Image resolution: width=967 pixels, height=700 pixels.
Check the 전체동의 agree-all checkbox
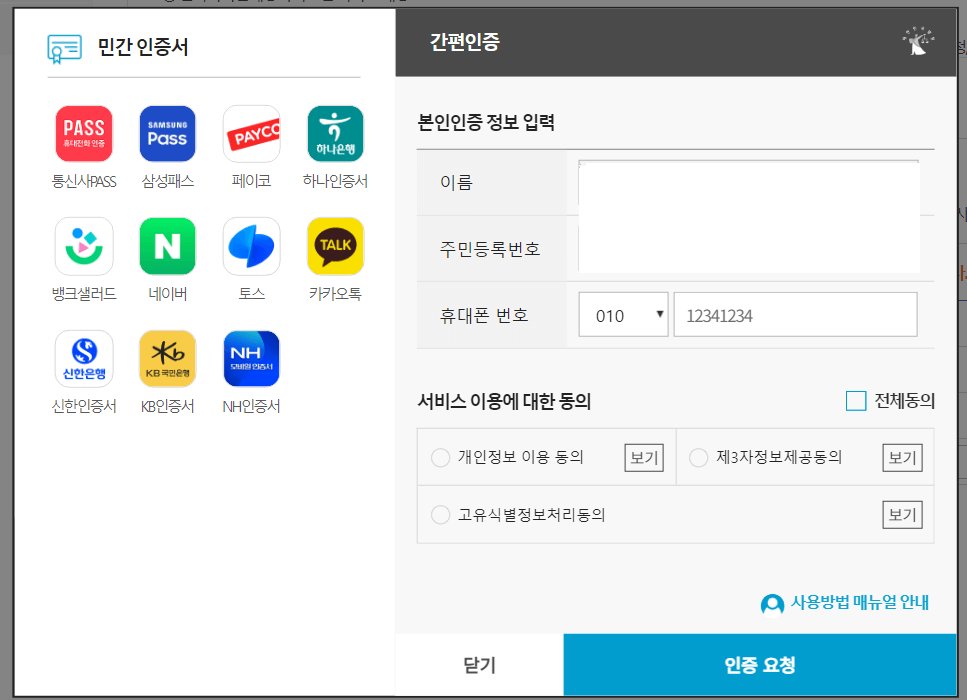coord(856,401)
